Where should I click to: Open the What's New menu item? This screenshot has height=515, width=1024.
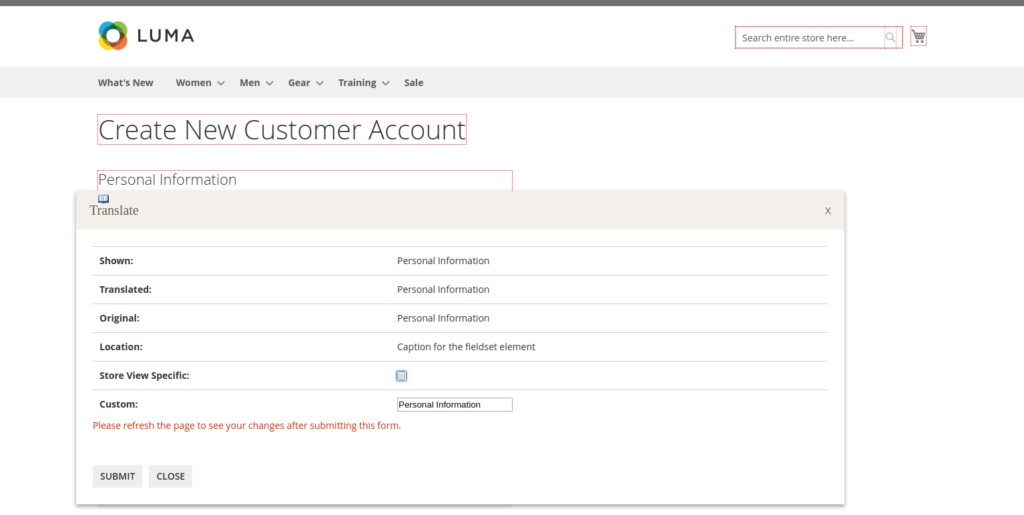[x=125, y=83]
